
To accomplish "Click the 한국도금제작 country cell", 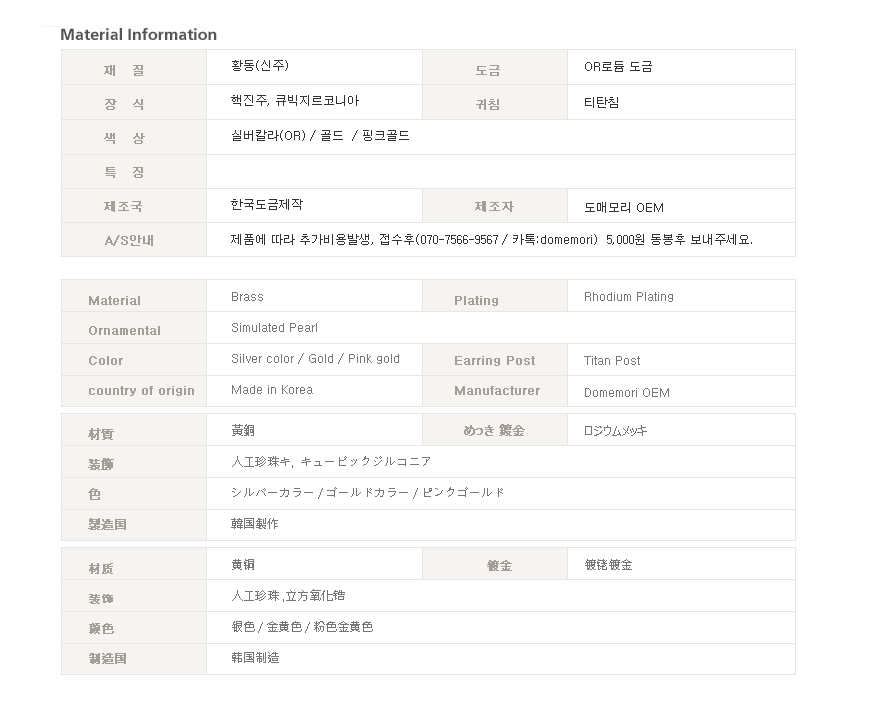I will coord(267,204).
